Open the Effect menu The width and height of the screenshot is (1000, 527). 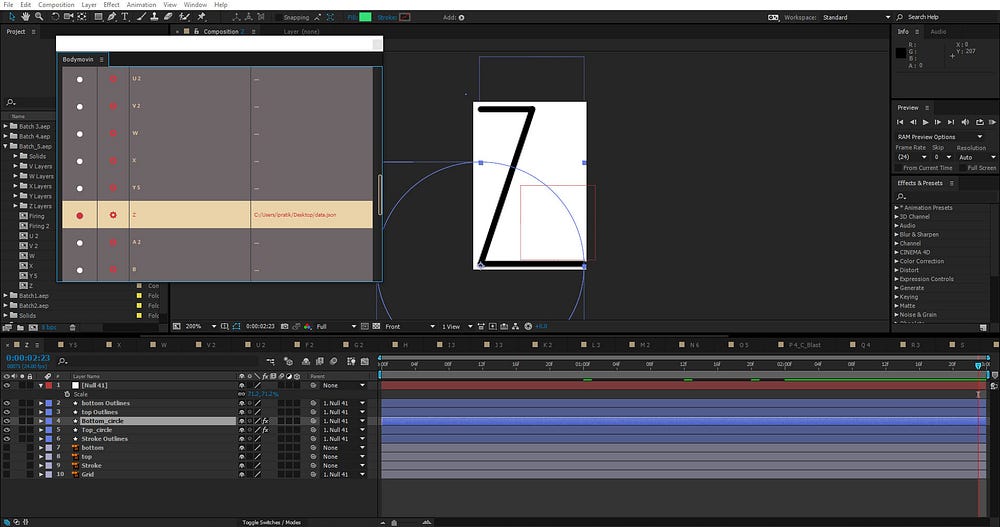click(x=112, y=4)
